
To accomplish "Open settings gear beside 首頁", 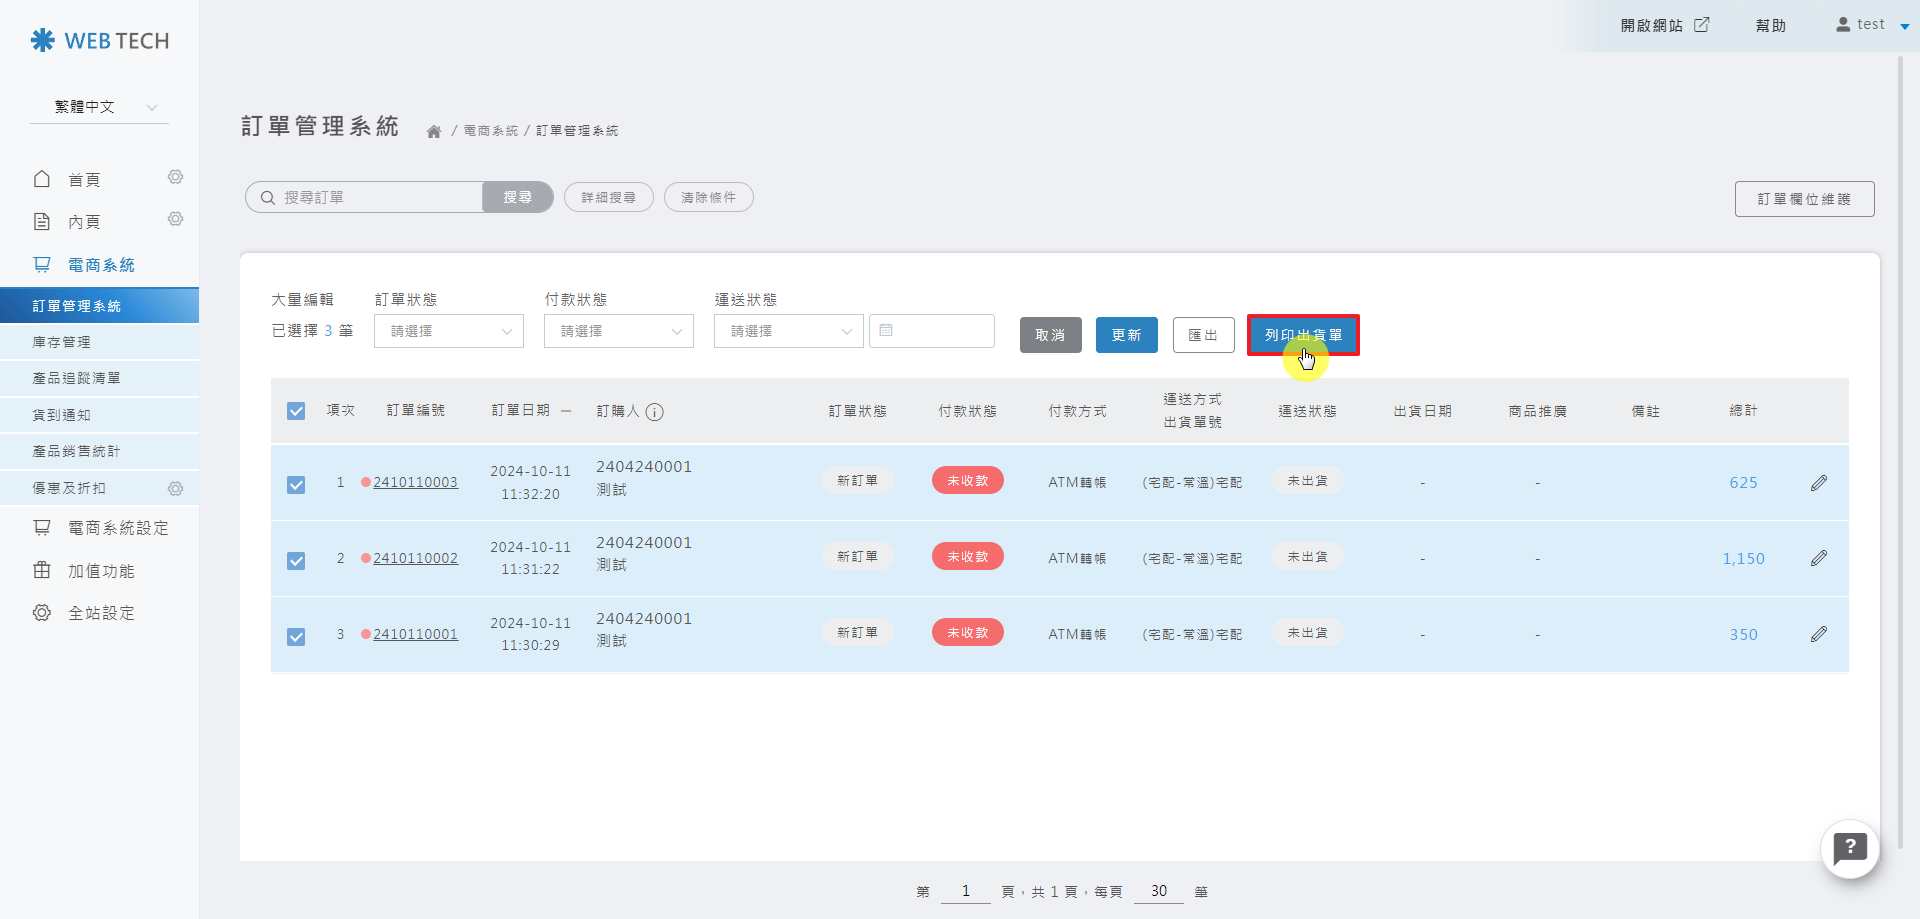I will [x=175, y=177].
